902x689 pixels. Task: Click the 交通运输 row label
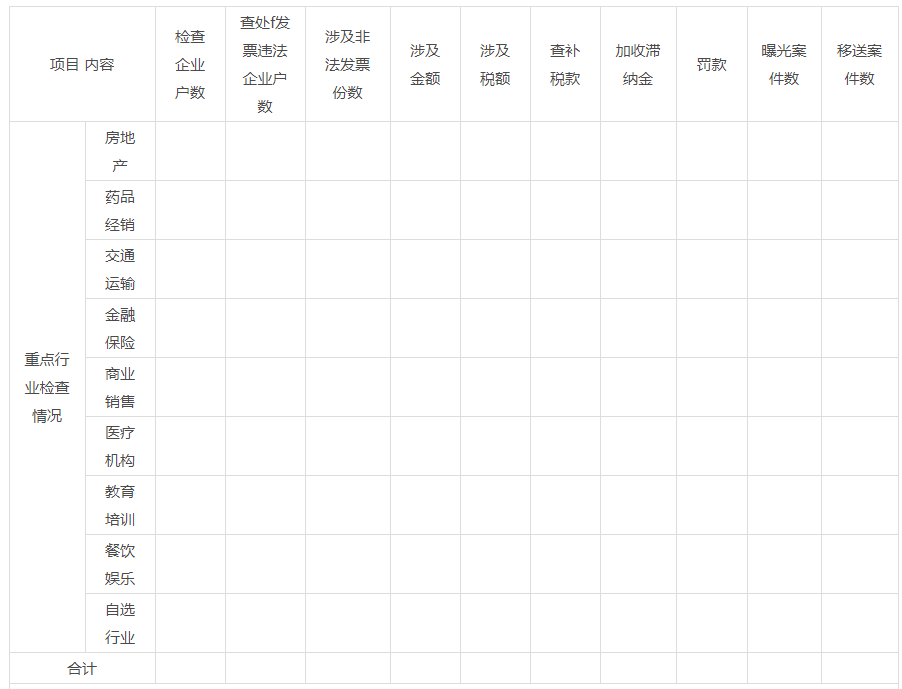tap(120, 270)
